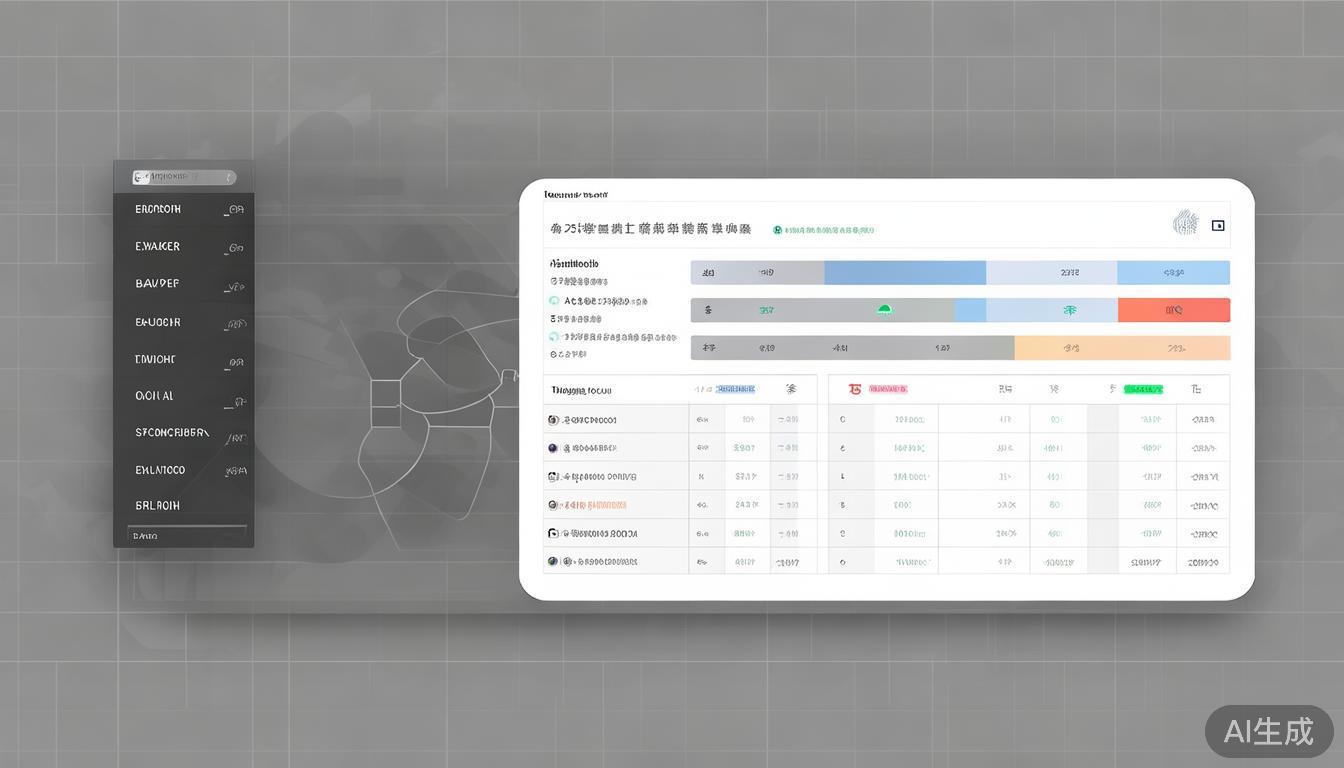Click the blue highlighted label in left table header
The image size is (1344, 768).
[735, 389]
